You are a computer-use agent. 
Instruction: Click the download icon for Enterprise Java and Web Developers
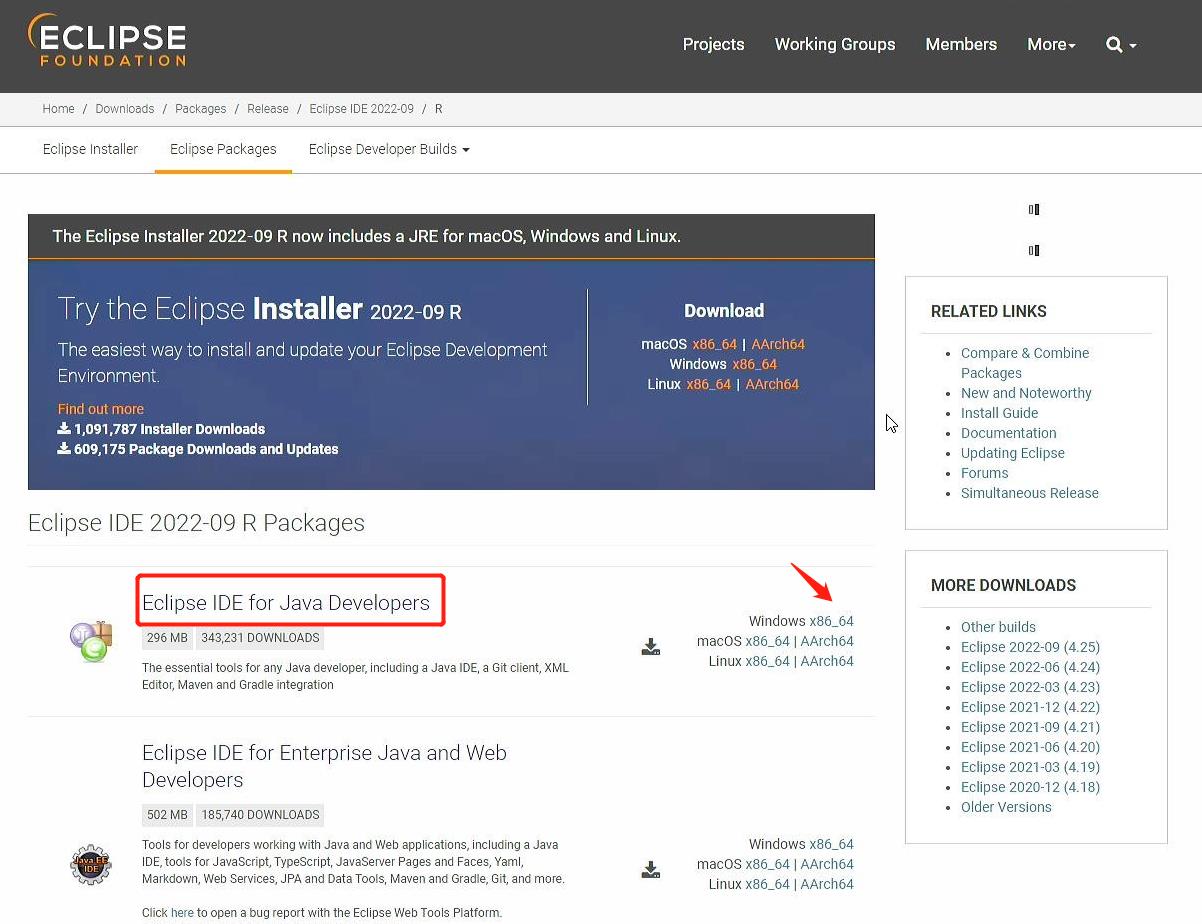[651, 869]
